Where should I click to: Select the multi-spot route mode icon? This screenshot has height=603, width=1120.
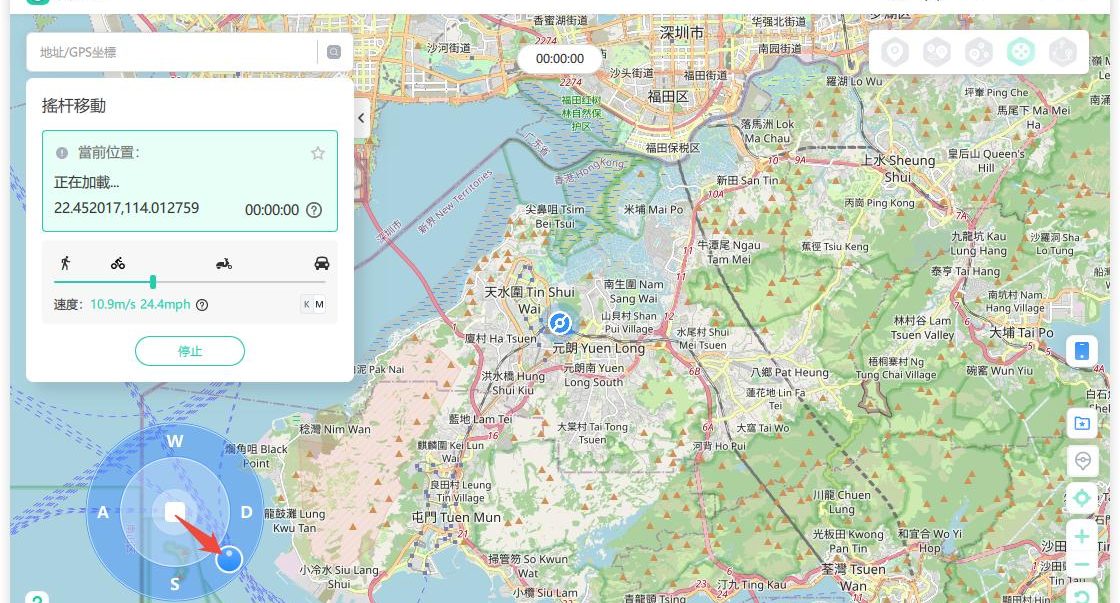coord(978,52)
